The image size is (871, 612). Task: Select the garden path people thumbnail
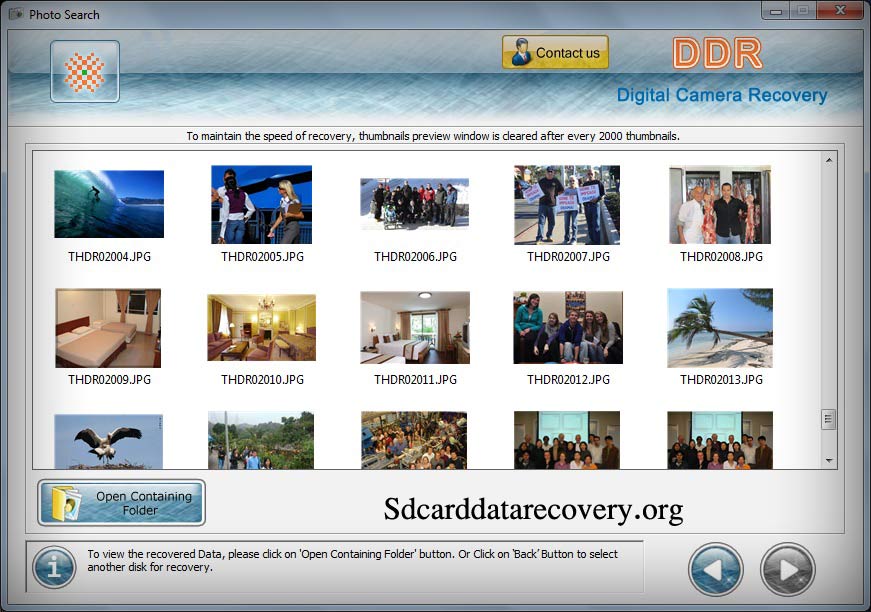point(261,440)
